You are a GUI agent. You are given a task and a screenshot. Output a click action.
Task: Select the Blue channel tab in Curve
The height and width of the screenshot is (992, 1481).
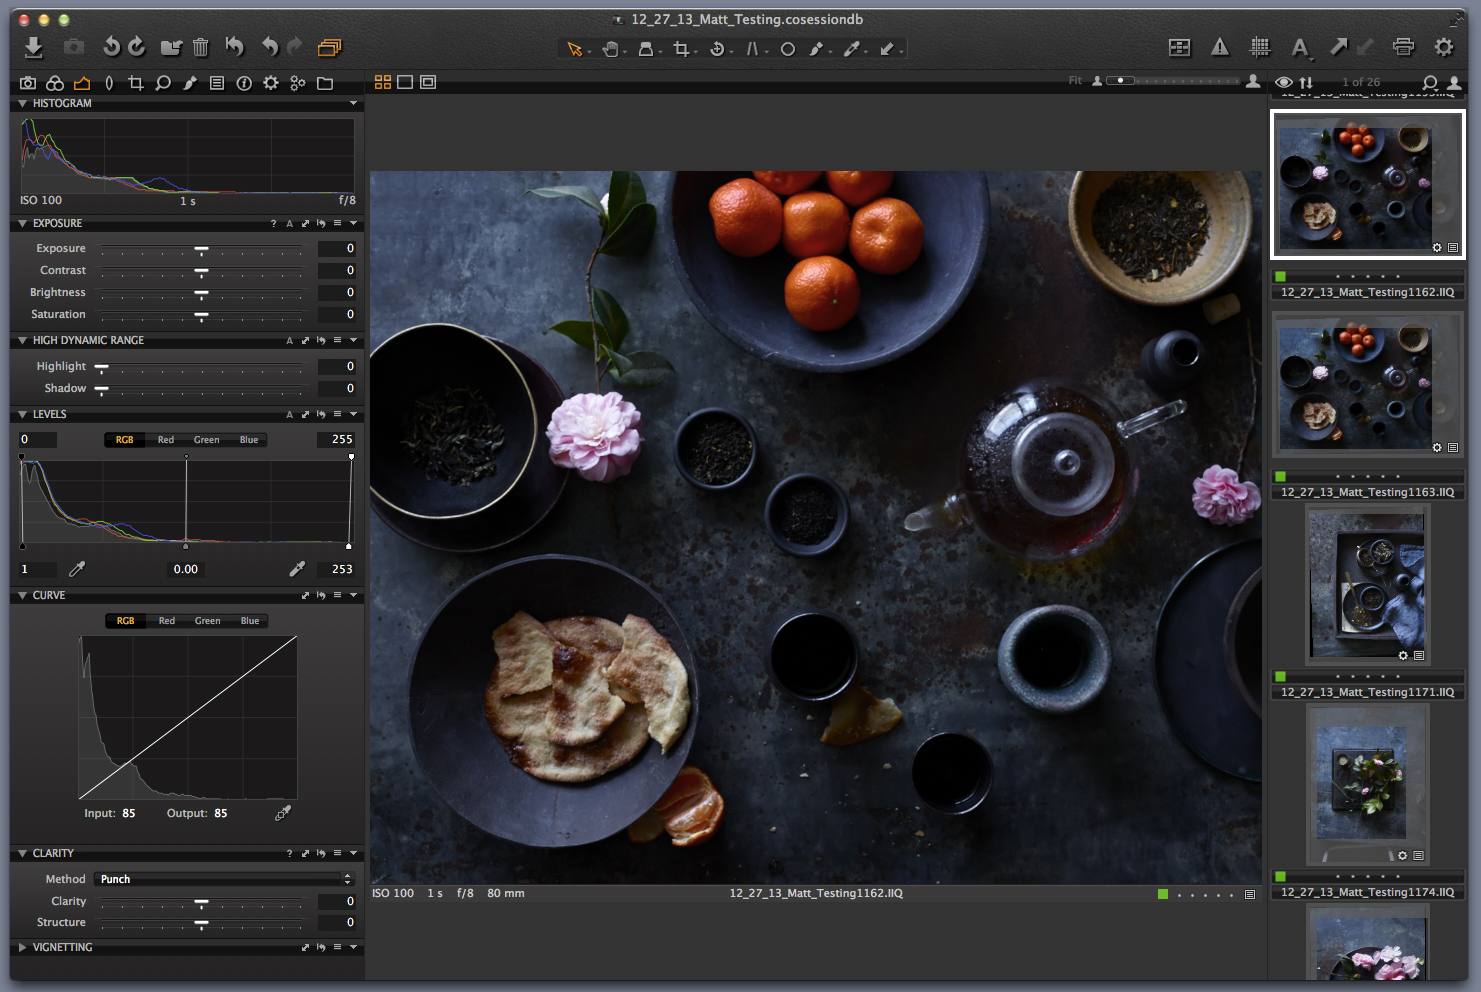click(x=248, y=620)
